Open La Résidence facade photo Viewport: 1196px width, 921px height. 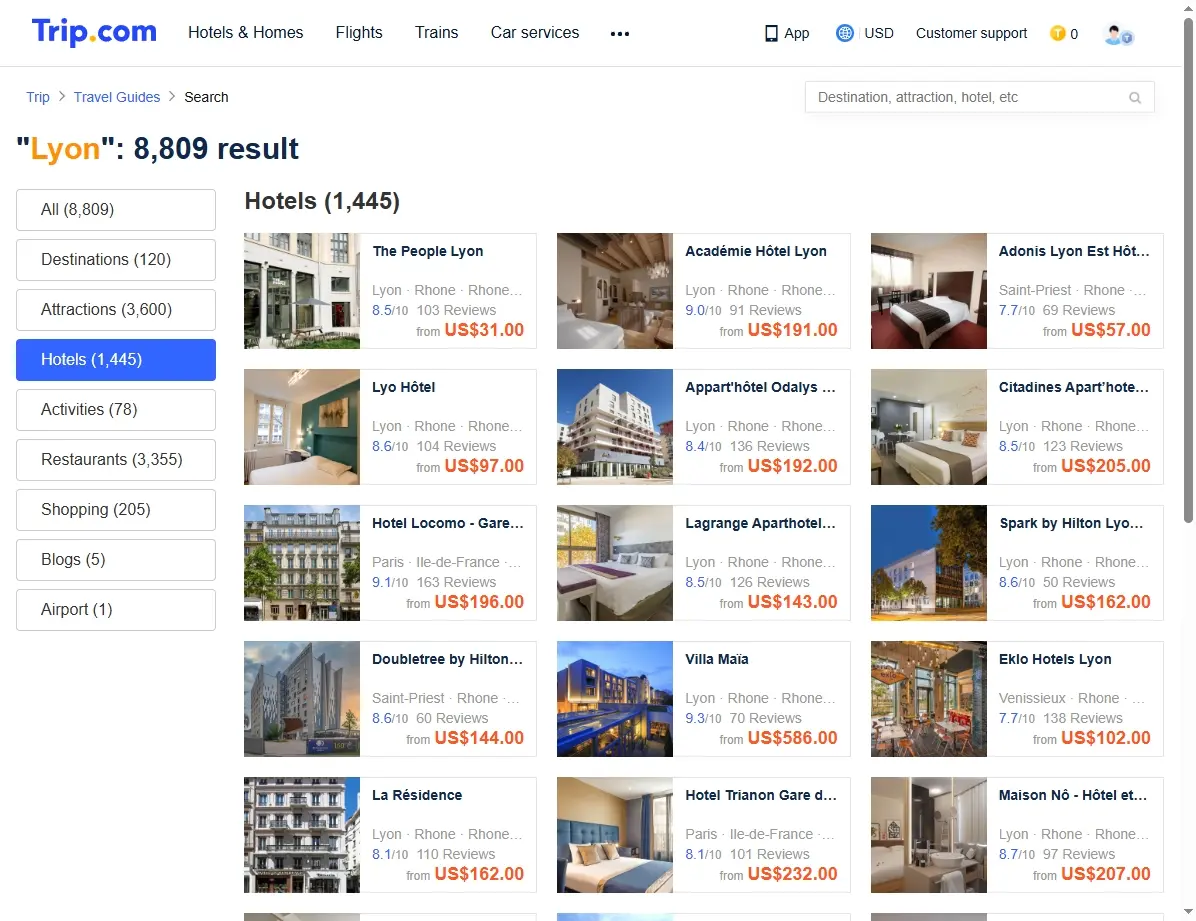pyautogui.click(x=302, y=835)
